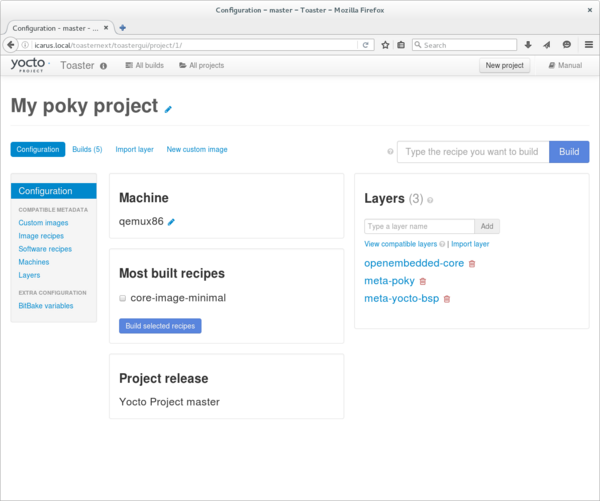Reload the page in Firefox
Viewport: 600px width, 501px height.
(365, 45)
